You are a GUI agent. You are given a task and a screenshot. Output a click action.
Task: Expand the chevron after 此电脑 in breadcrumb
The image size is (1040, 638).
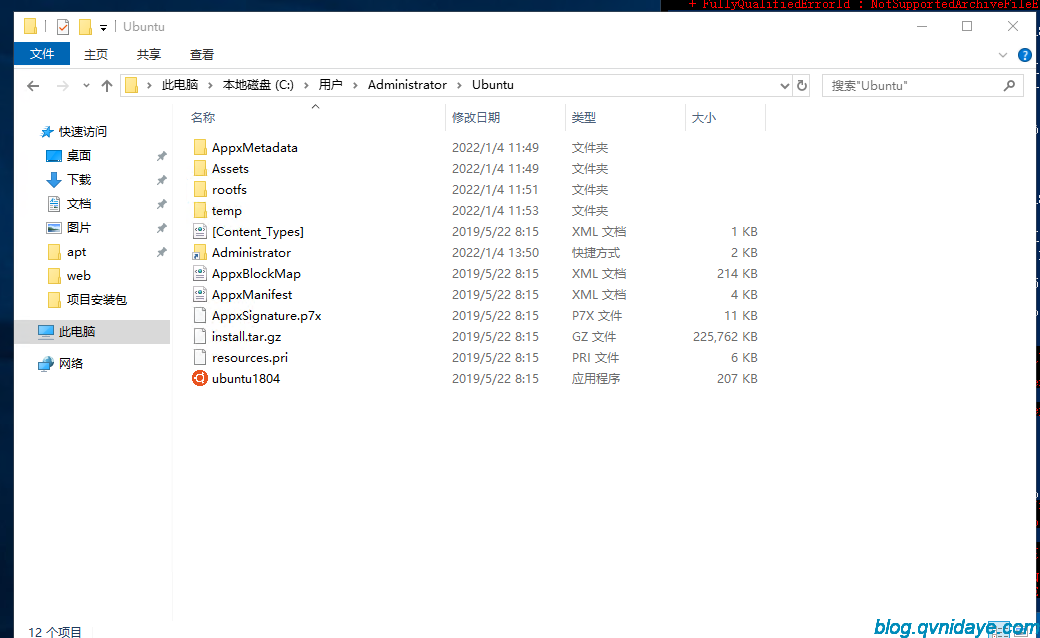click(210, 85)
